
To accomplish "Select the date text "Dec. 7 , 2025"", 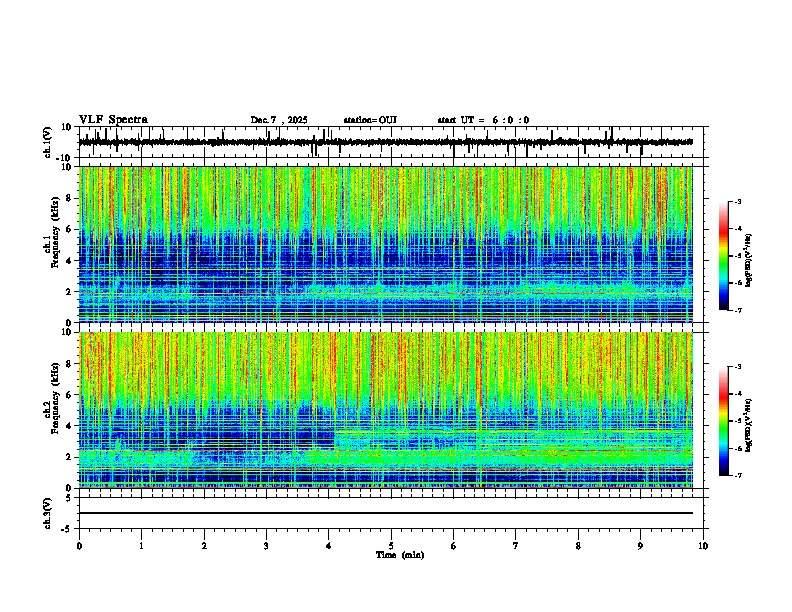I will click(279, 120).
